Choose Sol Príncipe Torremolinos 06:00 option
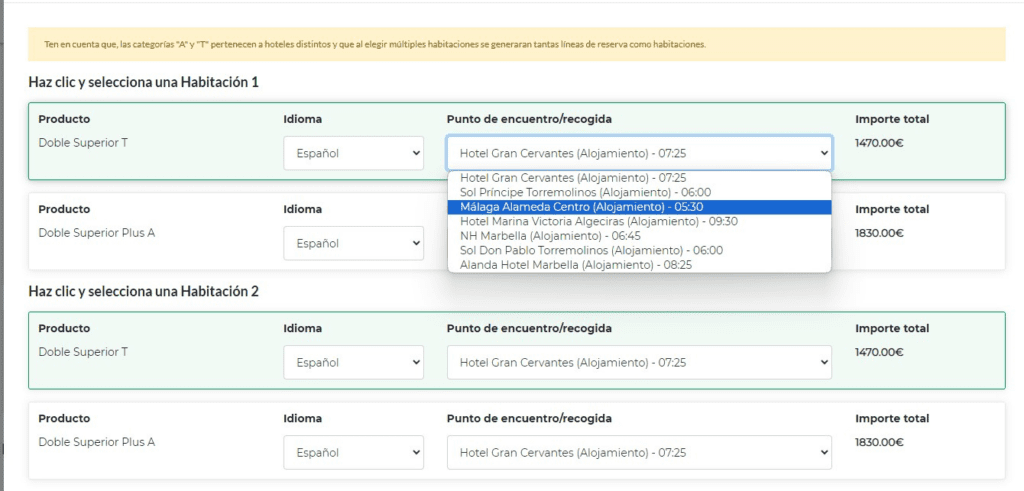Screen dimensions: 1024x491 click(585, 192)
